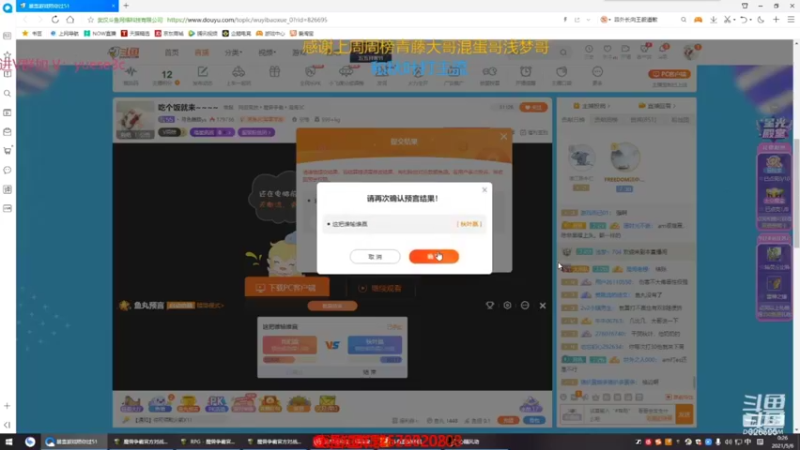Open the 主播投稿 panel link
The image size is (800, 450).
point(592,106)
